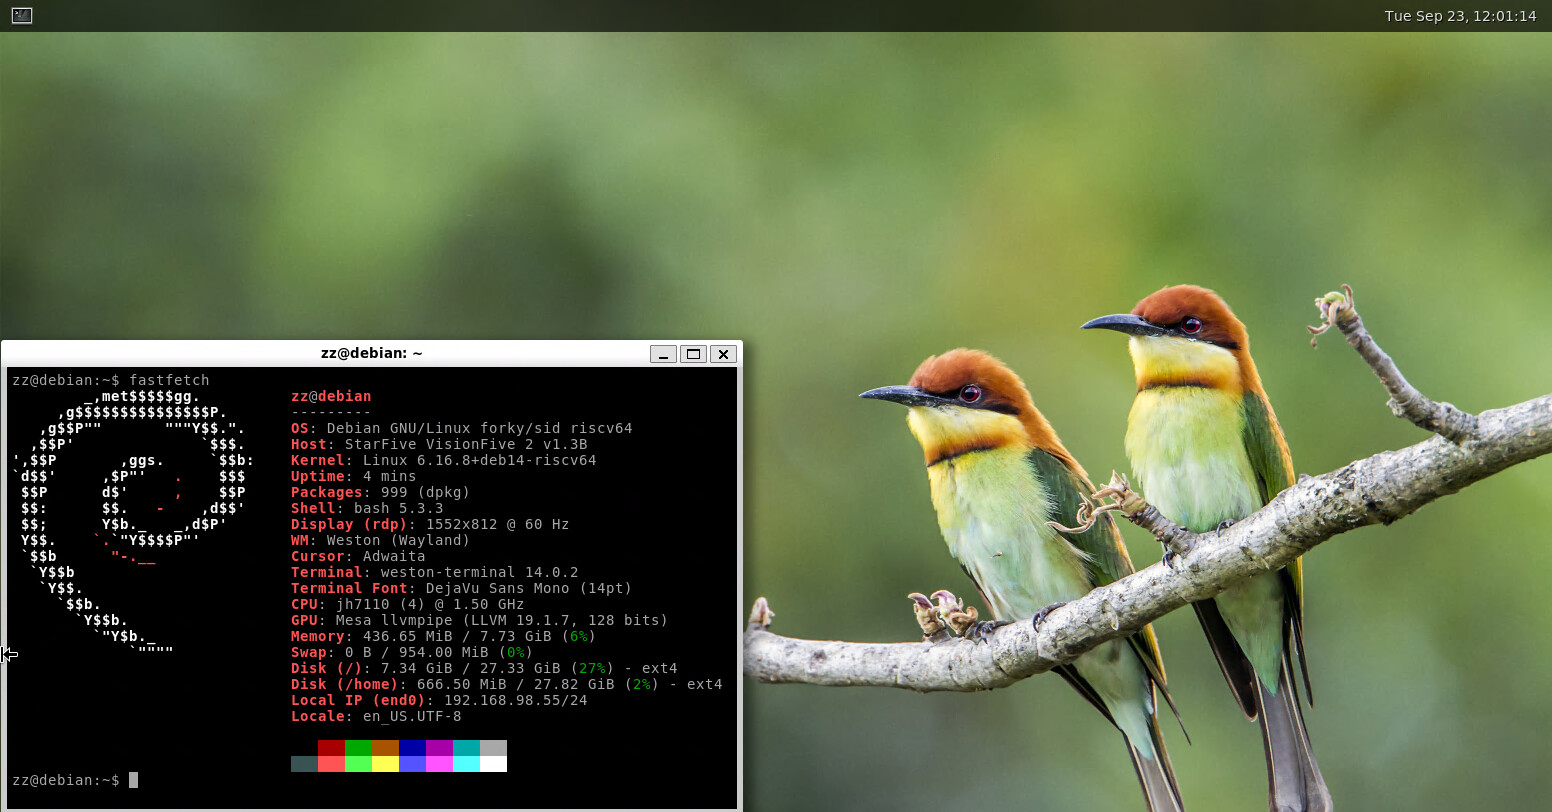Click the zz@debian heading in fastfetch output

tap(331, 396)
